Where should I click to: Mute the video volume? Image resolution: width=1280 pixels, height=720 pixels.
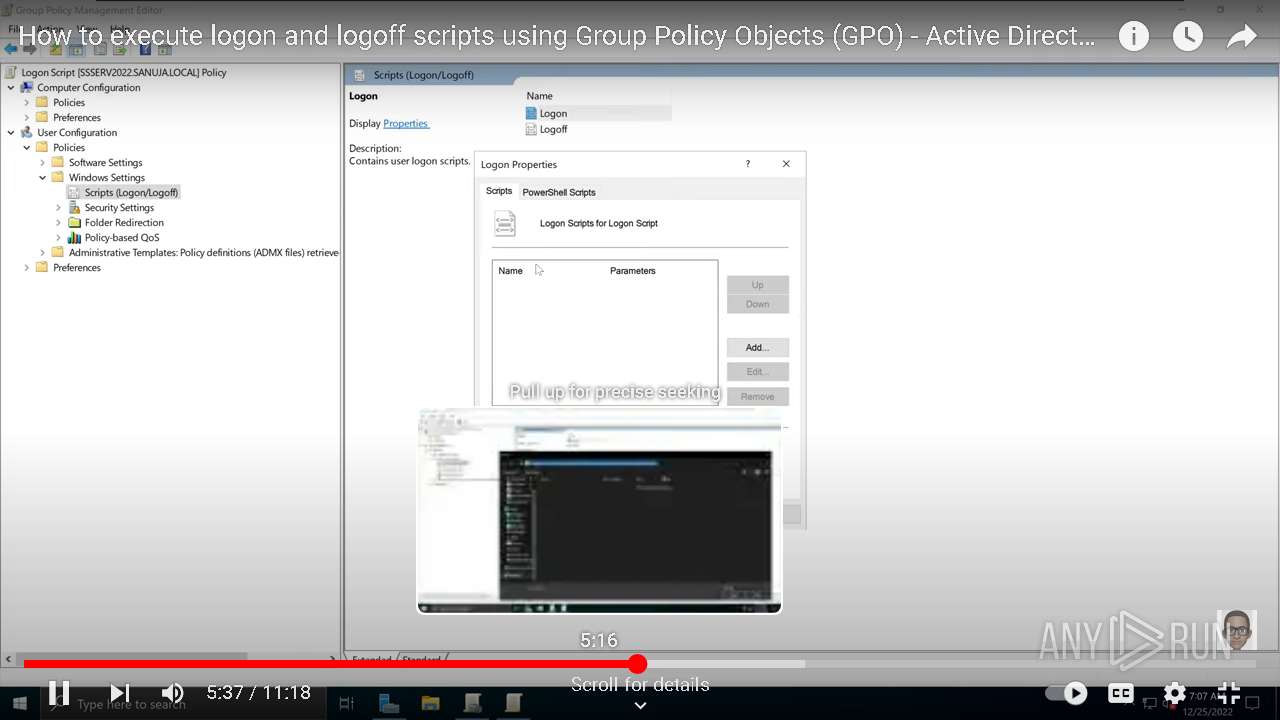(x=173, y=692)
